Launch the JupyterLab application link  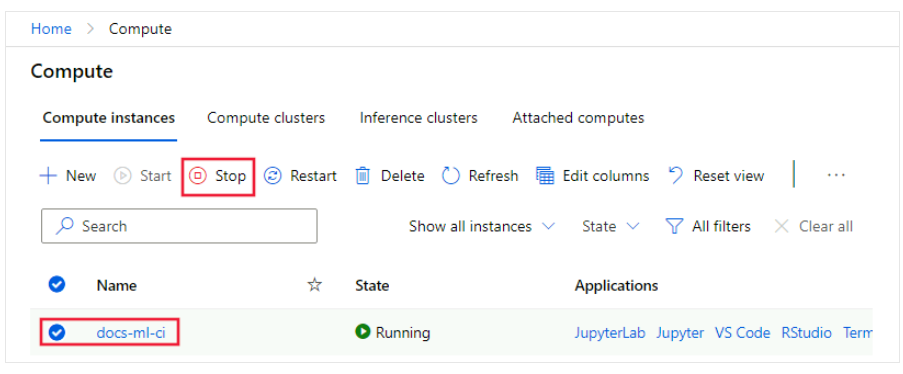coord(610,333)
